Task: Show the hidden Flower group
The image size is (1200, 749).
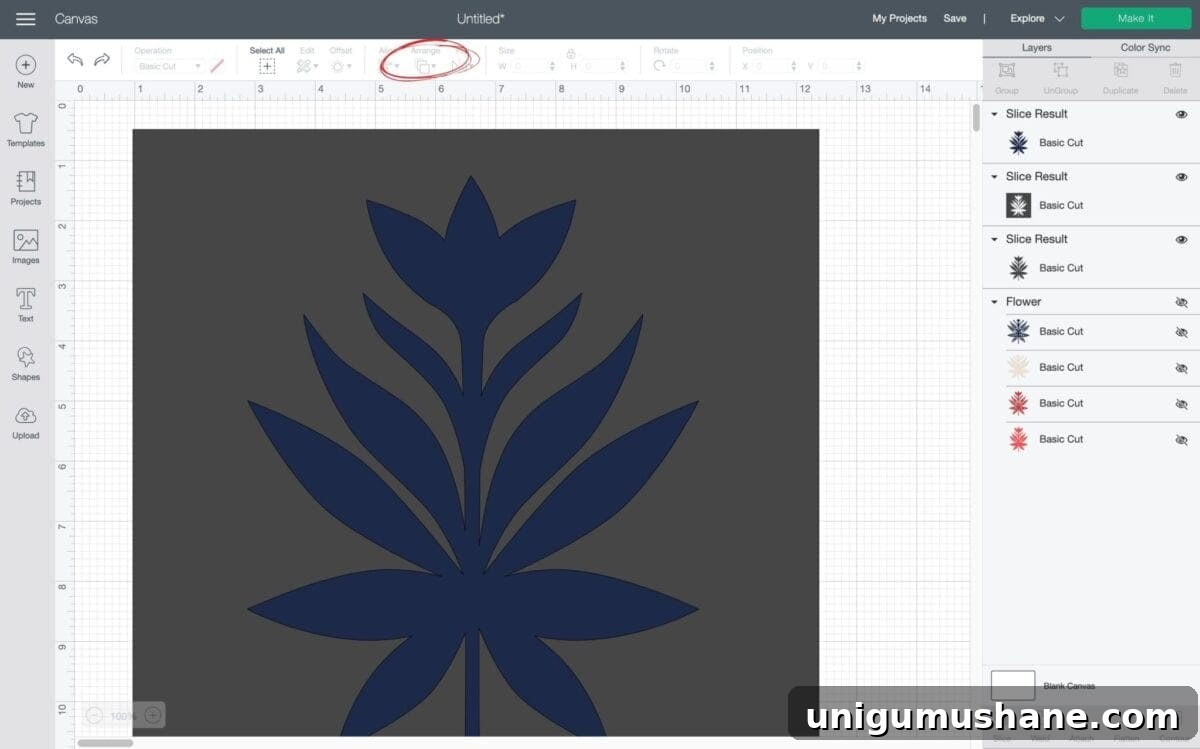Action: click(x=1181, y=302)
